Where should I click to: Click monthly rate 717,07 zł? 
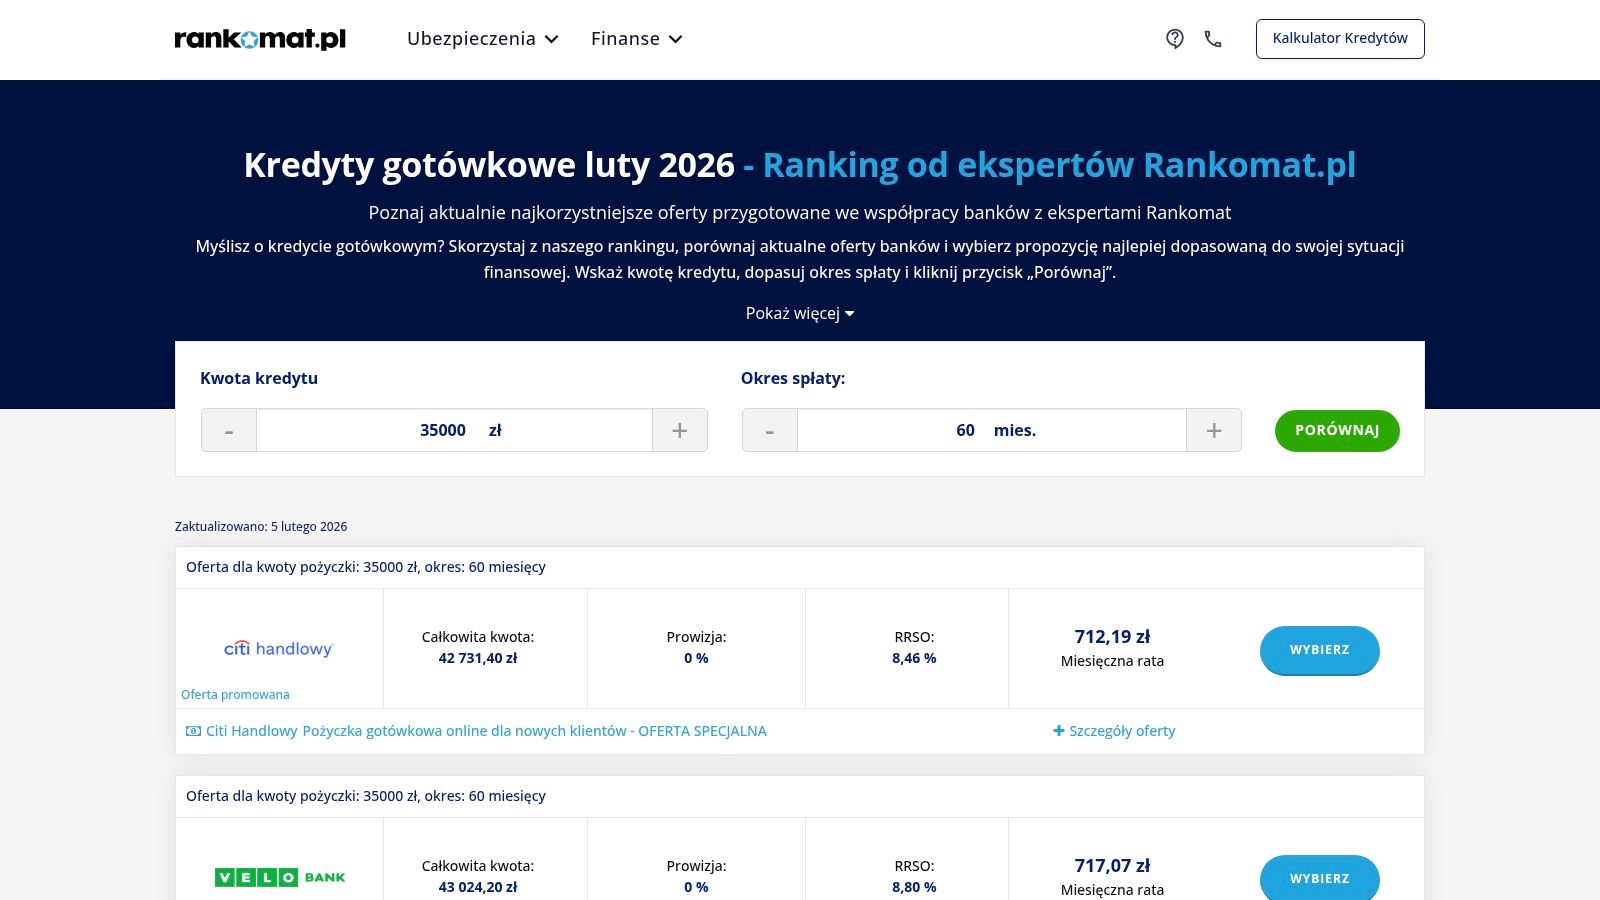(1112, 865)
